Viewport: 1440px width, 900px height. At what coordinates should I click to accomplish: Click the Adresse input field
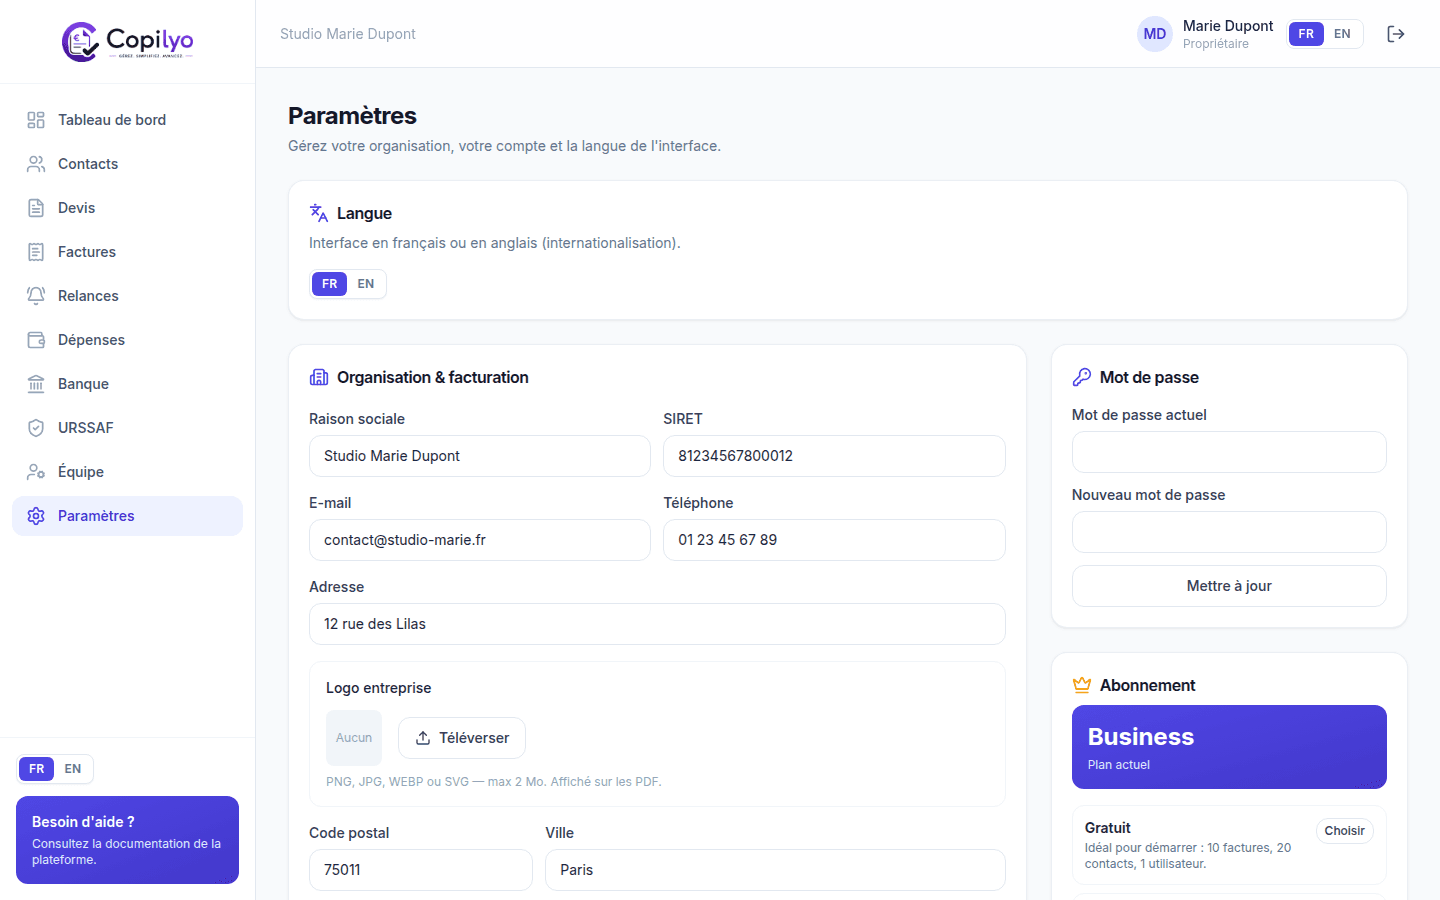(x=657, y=624)
